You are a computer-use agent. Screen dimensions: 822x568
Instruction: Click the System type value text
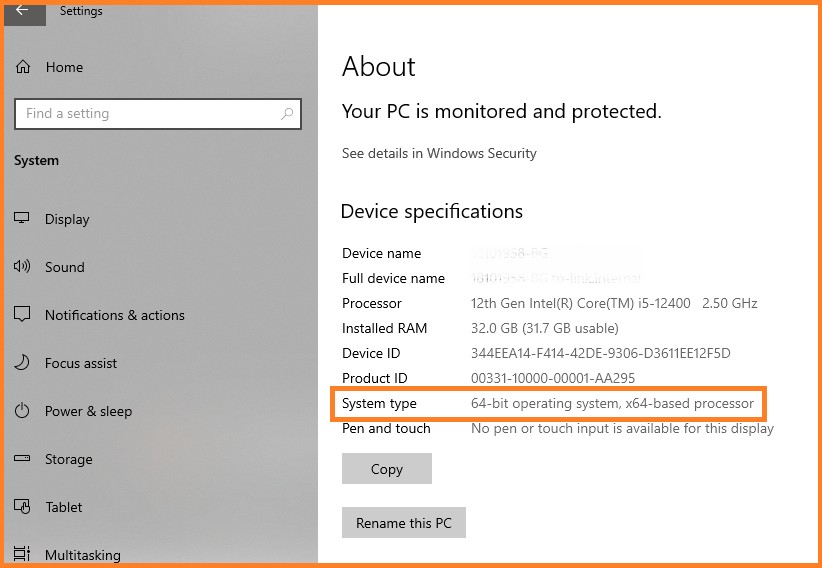pyautogui.click(x=612, y=403)
